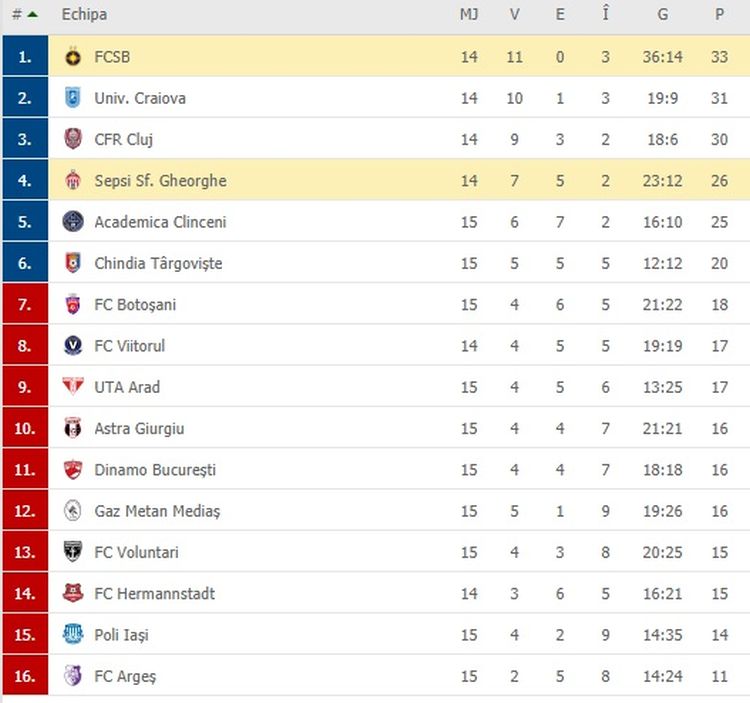This screenshot has width=750, height=703.
Task: Click the FC Hermannstadt club badge
Action: (x=72, y=594)
